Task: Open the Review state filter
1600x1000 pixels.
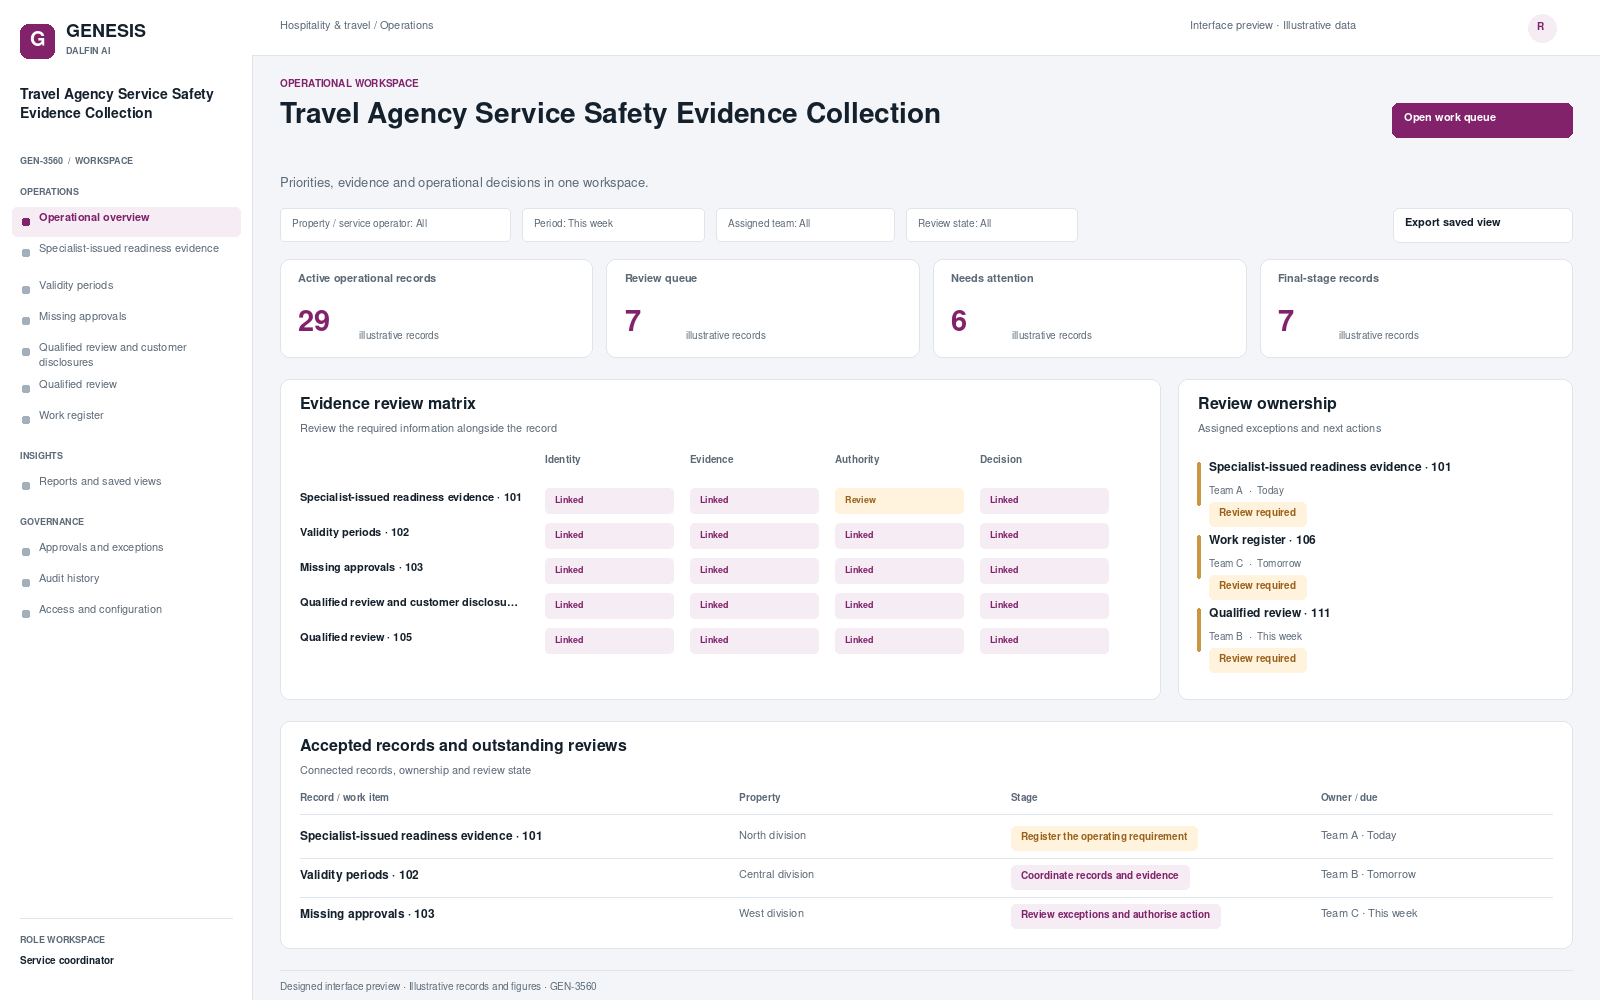Action: pos(991,225)
